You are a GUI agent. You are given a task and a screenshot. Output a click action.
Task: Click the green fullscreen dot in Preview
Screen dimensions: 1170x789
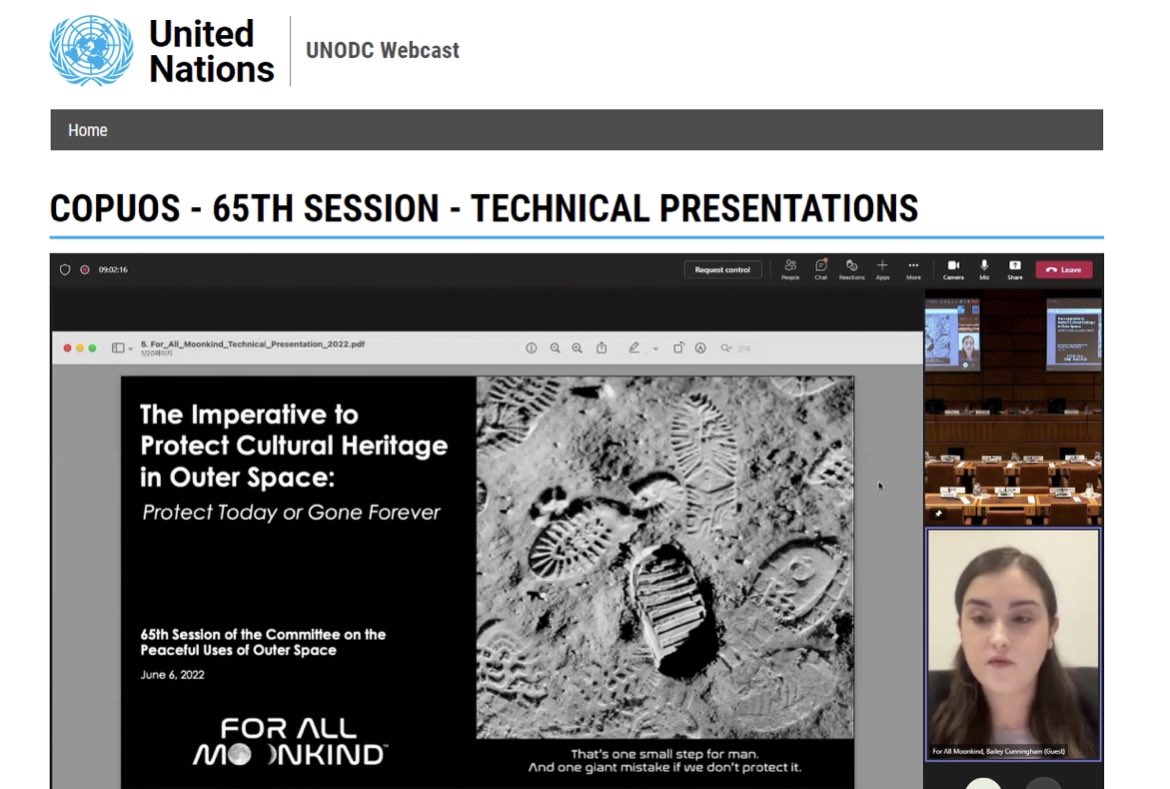click(93, 348)
